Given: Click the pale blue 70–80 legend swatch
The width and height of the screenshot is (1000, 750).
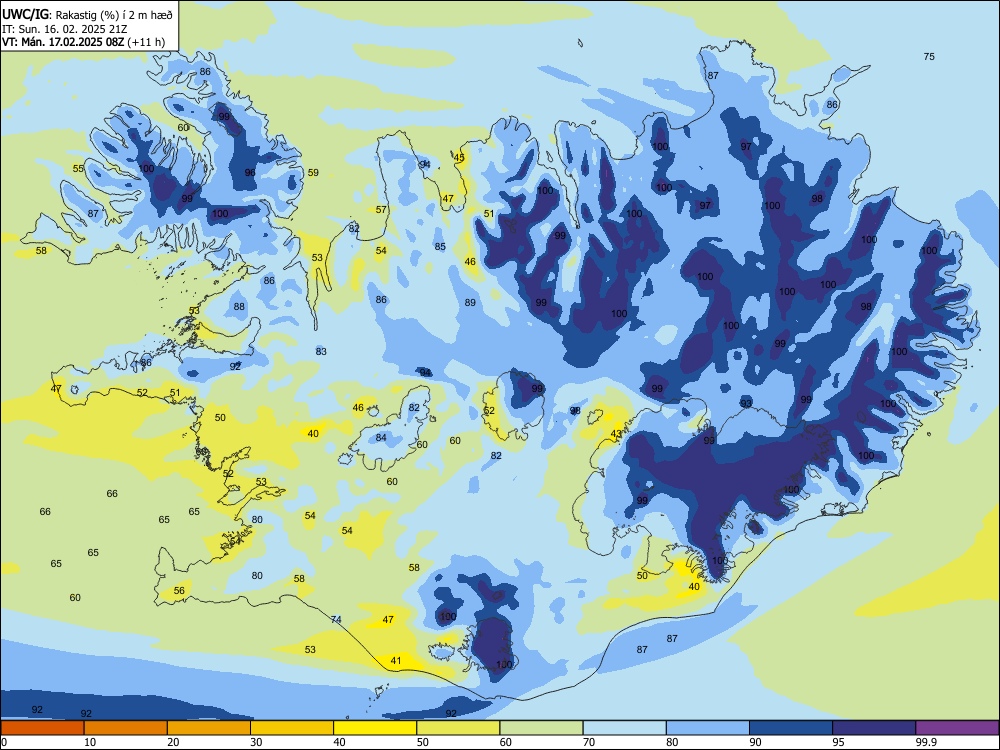Looking at the screenshot, I should [624, 728].
